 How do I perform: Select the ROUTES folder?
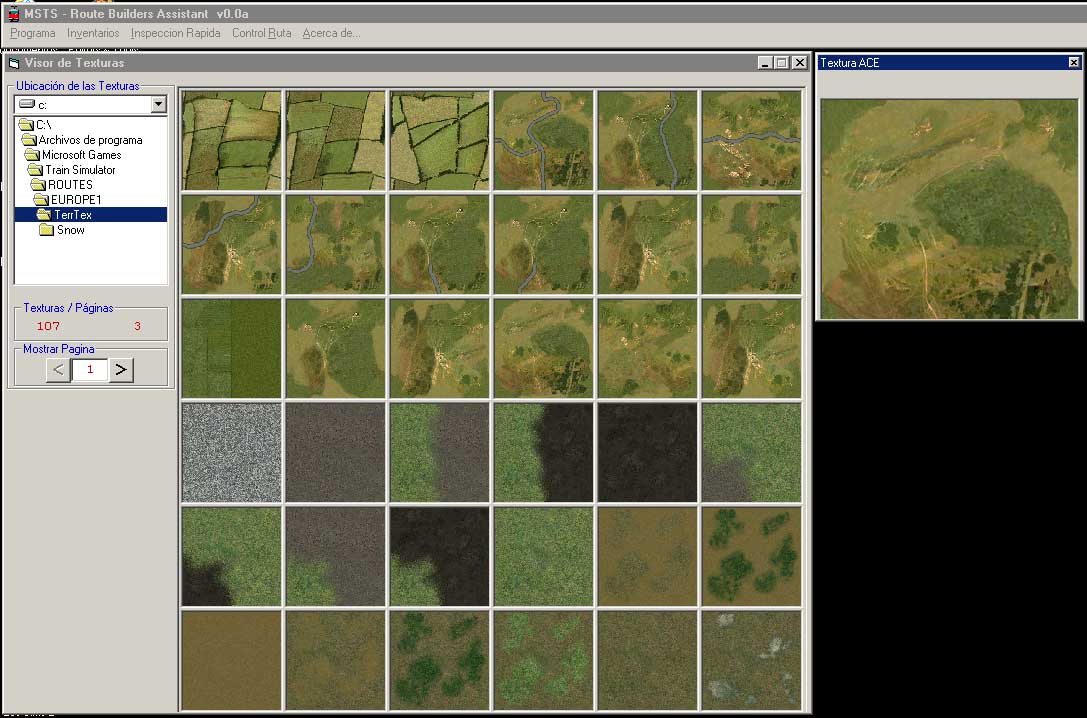pos(70,185)
